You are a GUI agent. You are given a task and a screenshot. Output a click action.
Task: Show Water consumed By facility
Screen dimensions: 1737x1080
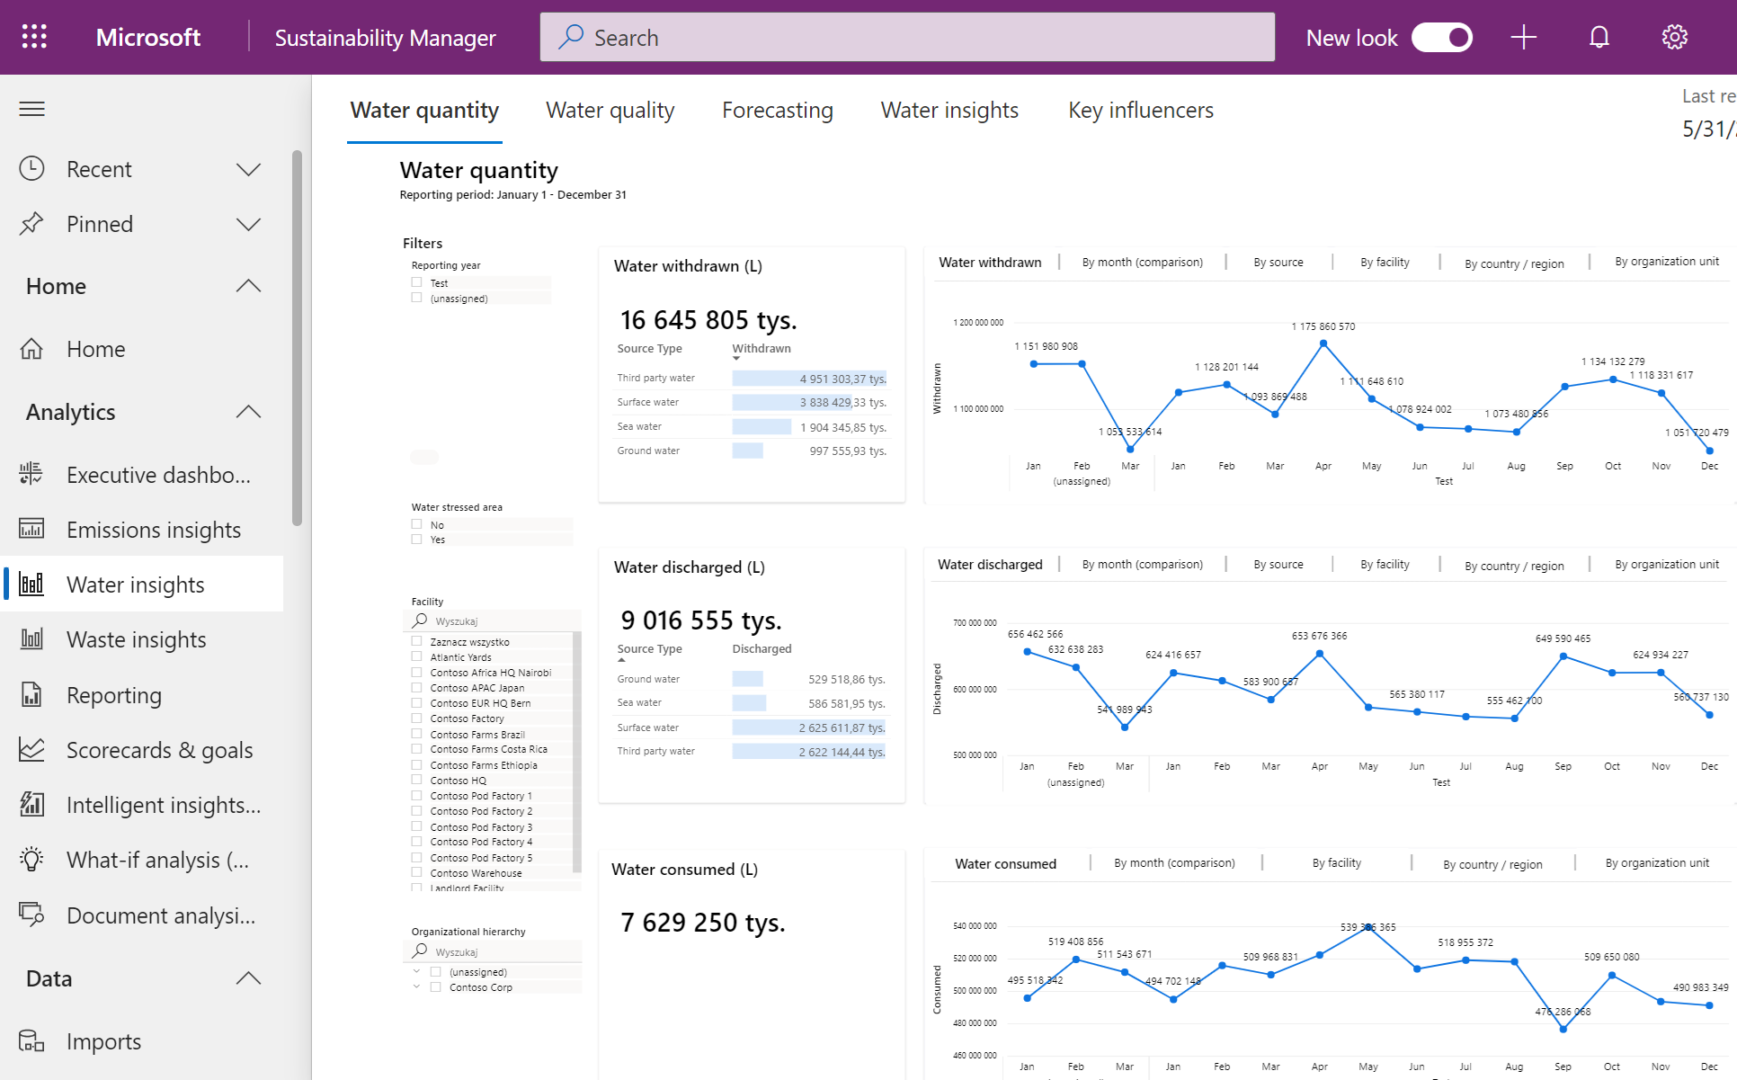[x=1336, y=863]
